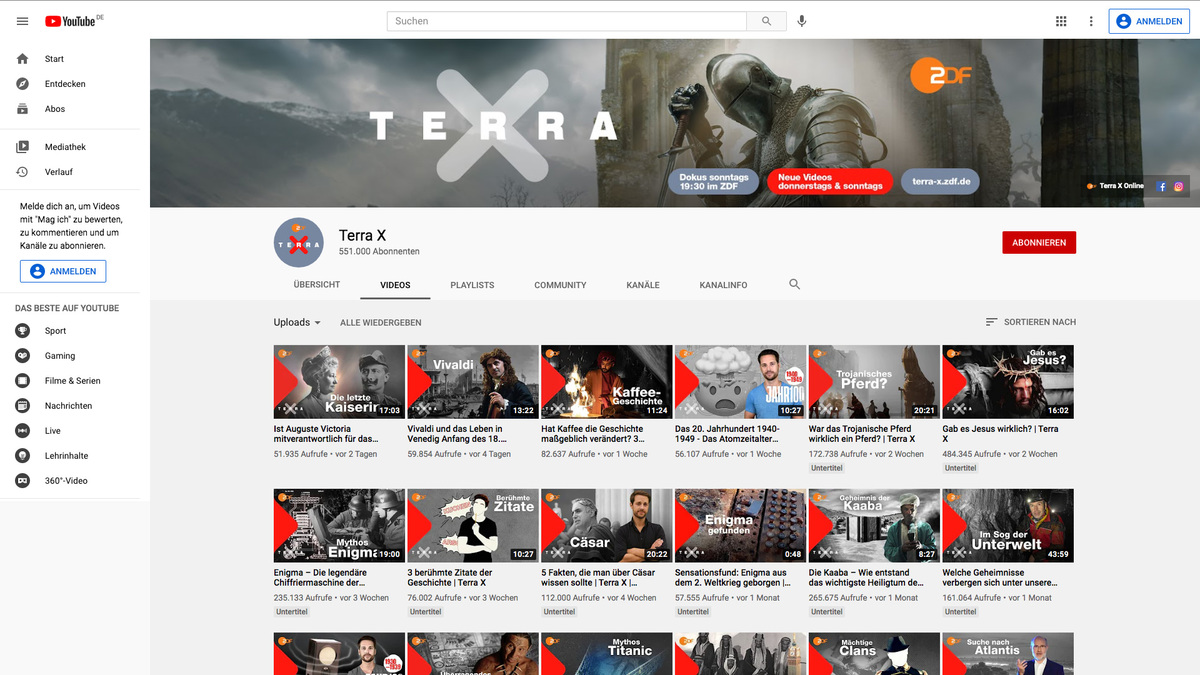The height and width of the screenshot is (675, 1200).
Task: Click the terra-x.zdf.de banner link
Action: pos(939,181)
